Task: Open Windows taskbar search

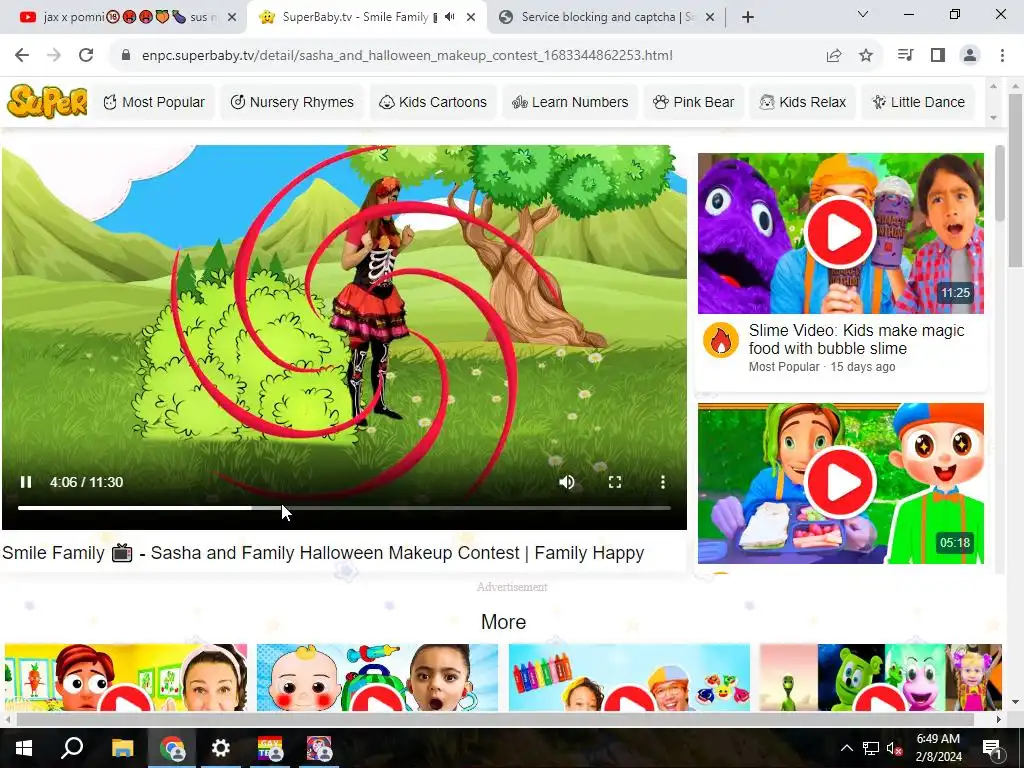Action: [72, 748]
